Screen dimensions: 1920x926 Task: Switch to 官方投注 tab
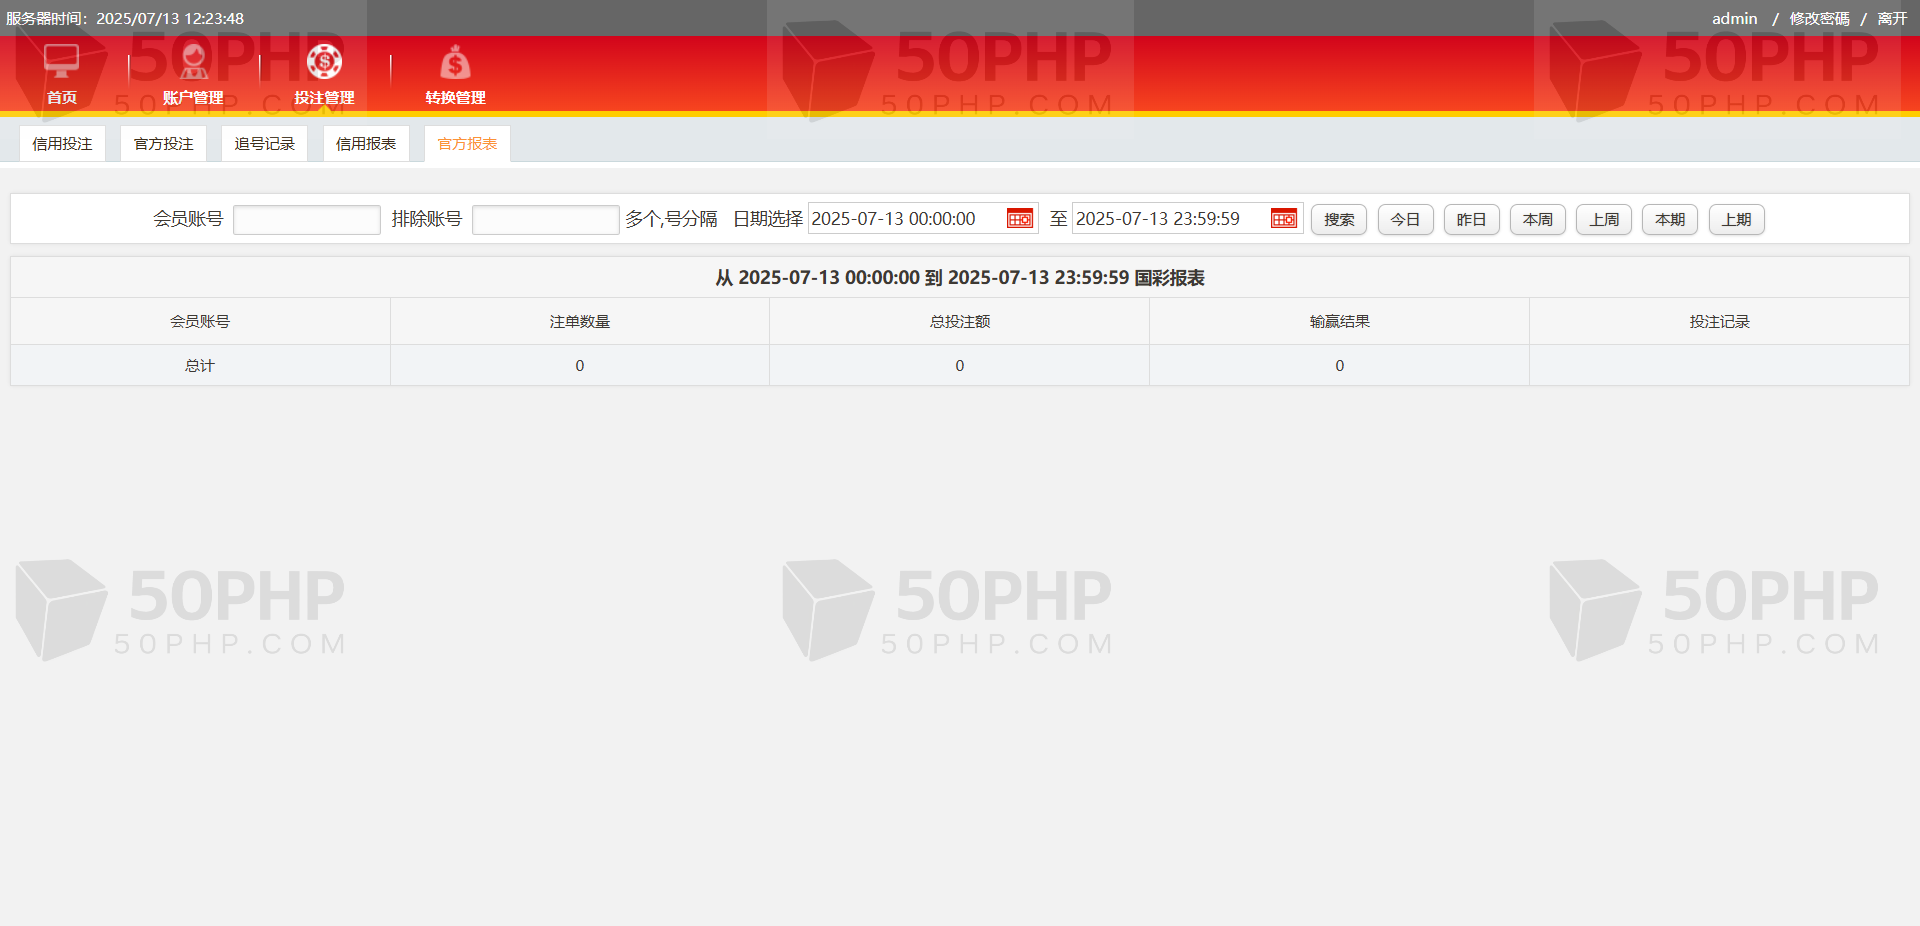pos(164,144)
